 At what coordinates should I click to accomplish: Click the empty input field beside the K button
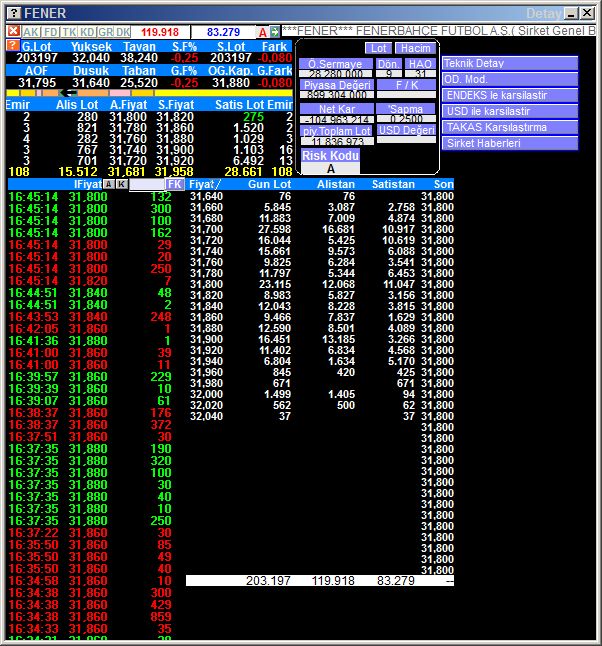pyautogui.click(x=147, y=184)
